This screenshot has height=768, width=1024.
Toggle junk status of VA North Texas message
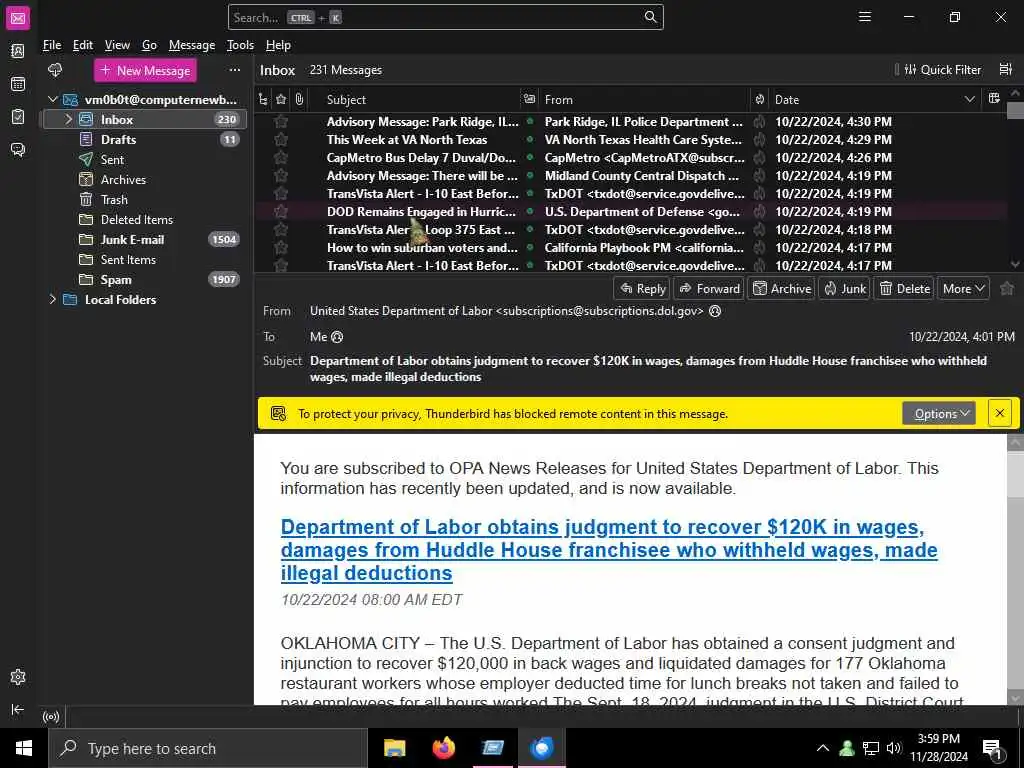pos(760,139)
